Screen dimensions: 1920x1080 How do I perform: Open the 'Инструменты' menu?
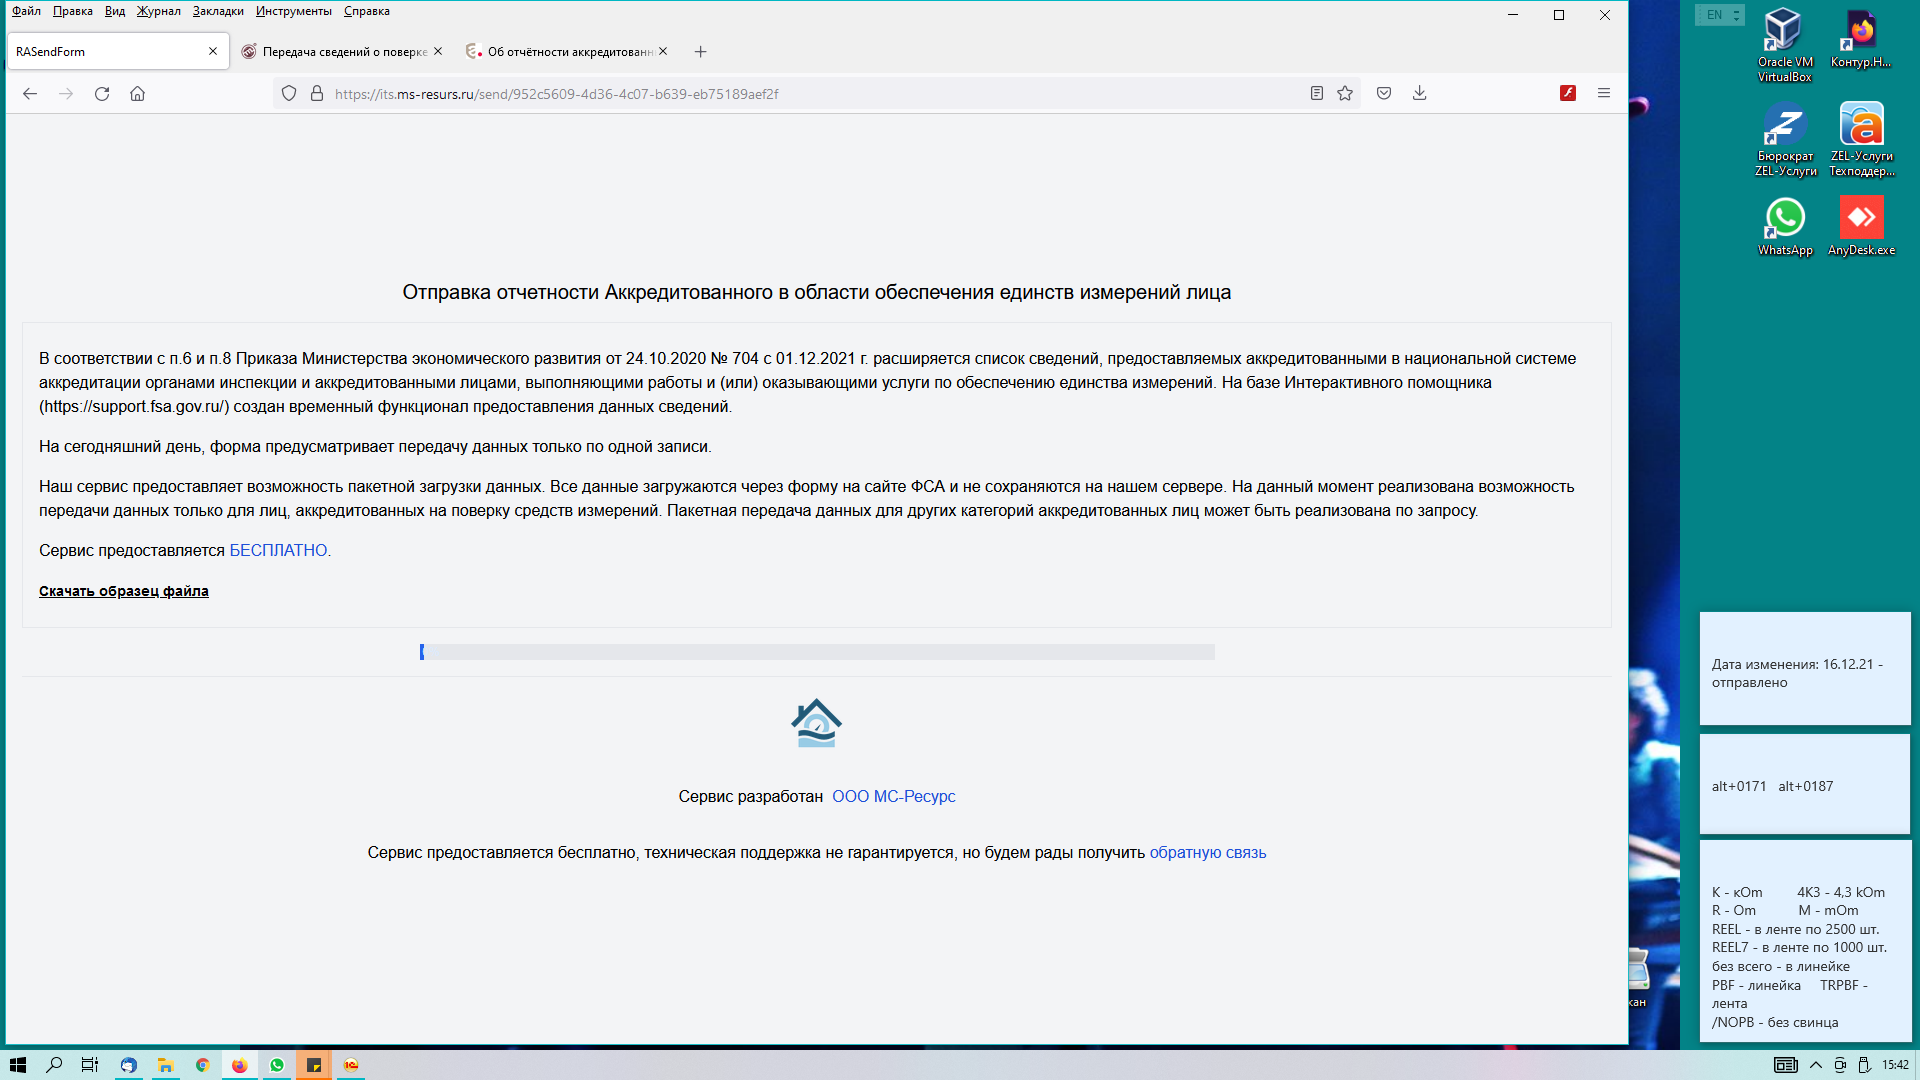pyautogui.click(x=293, y=11)
